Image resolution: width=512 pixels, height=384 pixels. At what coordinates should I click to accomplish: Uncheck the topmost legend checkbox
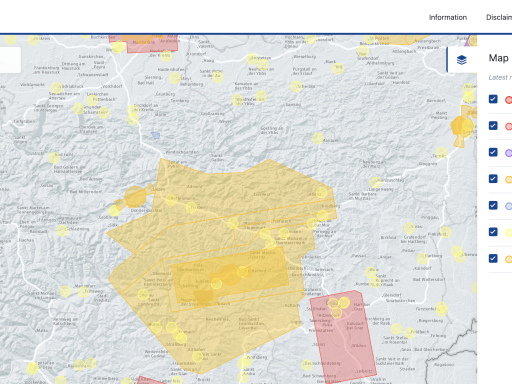tap(493, 99)
